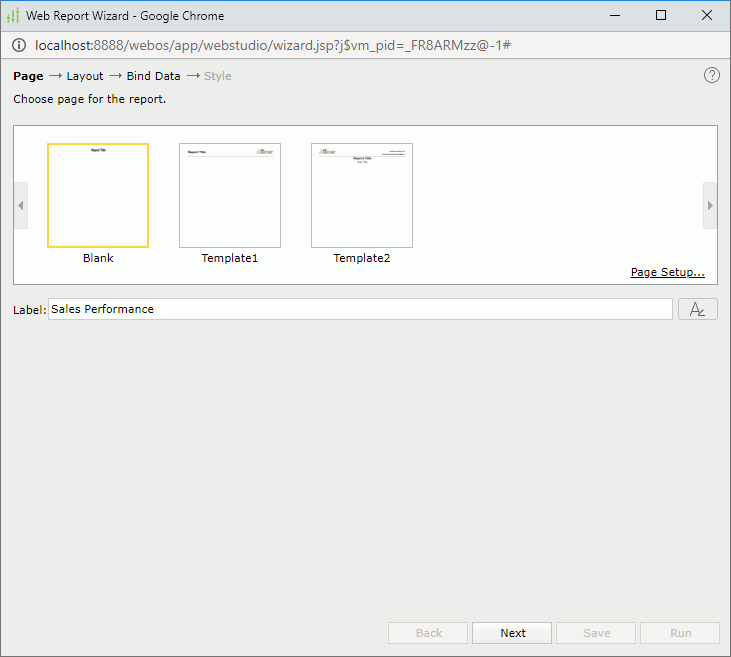Viewport: 731px width, 657px height.
Task: Click the Save button
Action: (x=596, y=633)
